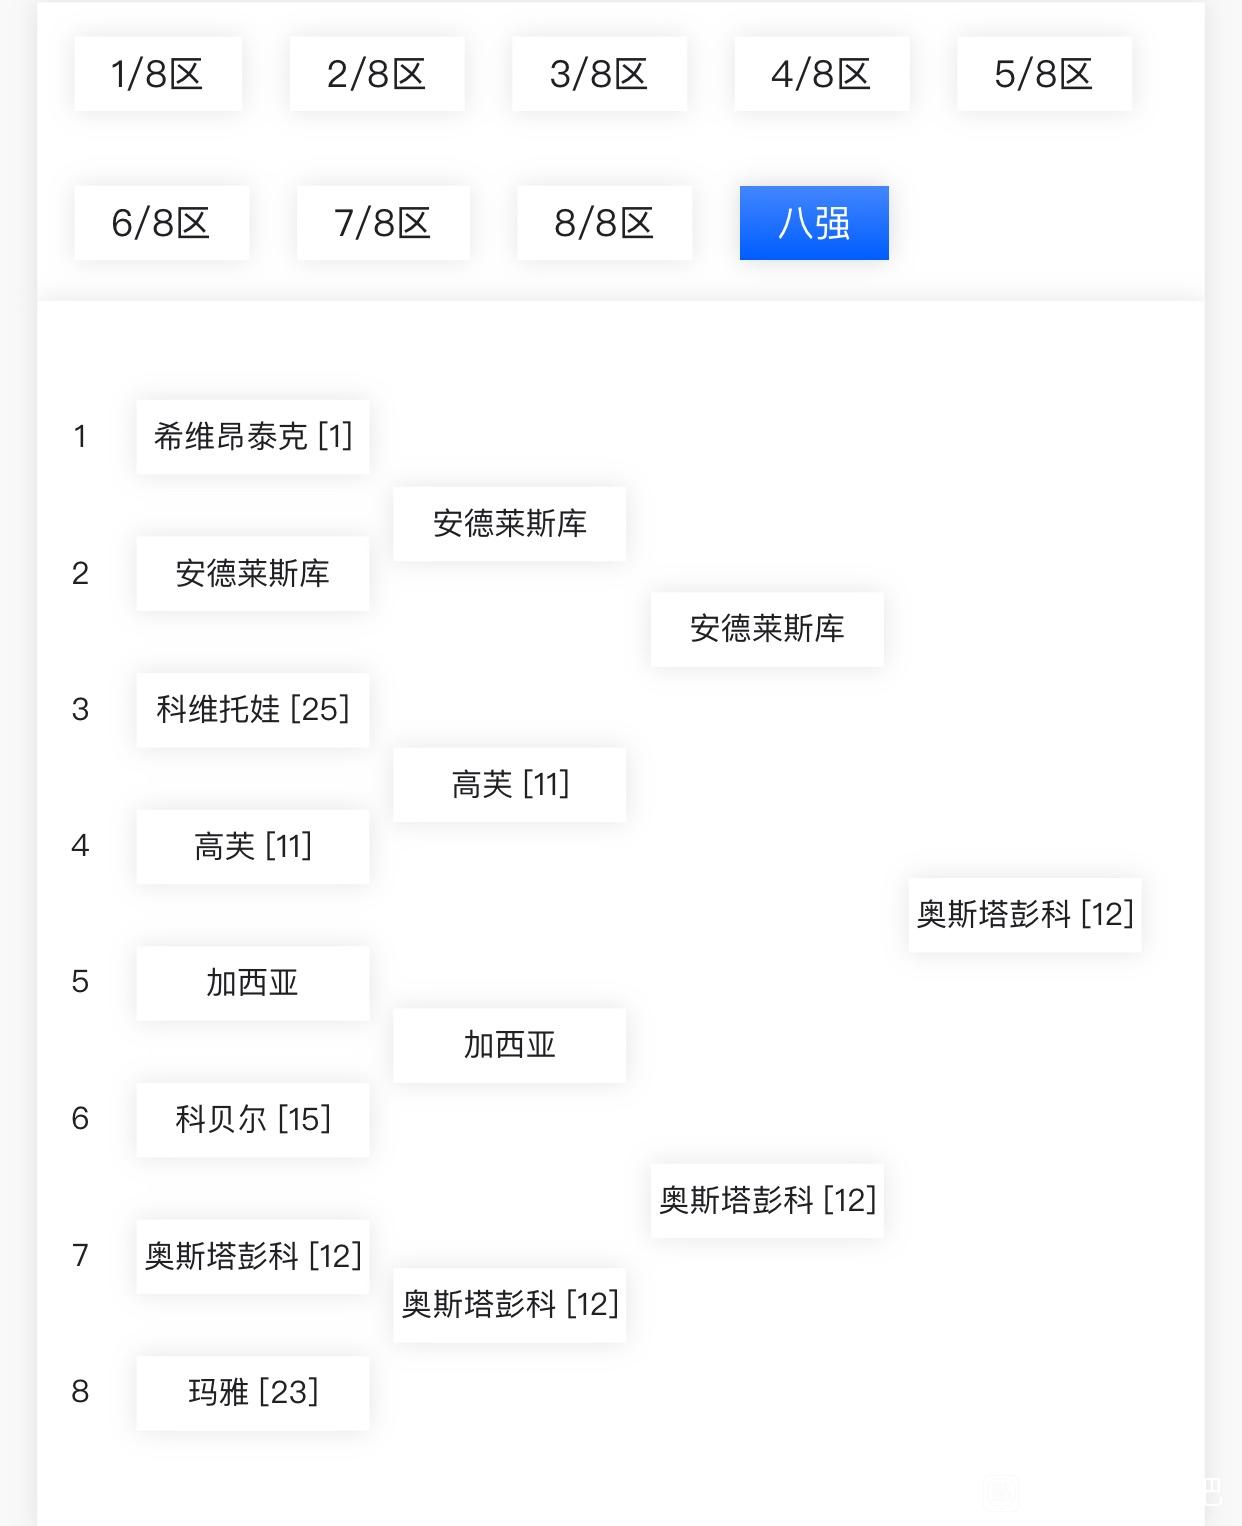Click 科贝尔 [15] player box
This screenshot has width=1242, height=1526.
point(253,1120)
